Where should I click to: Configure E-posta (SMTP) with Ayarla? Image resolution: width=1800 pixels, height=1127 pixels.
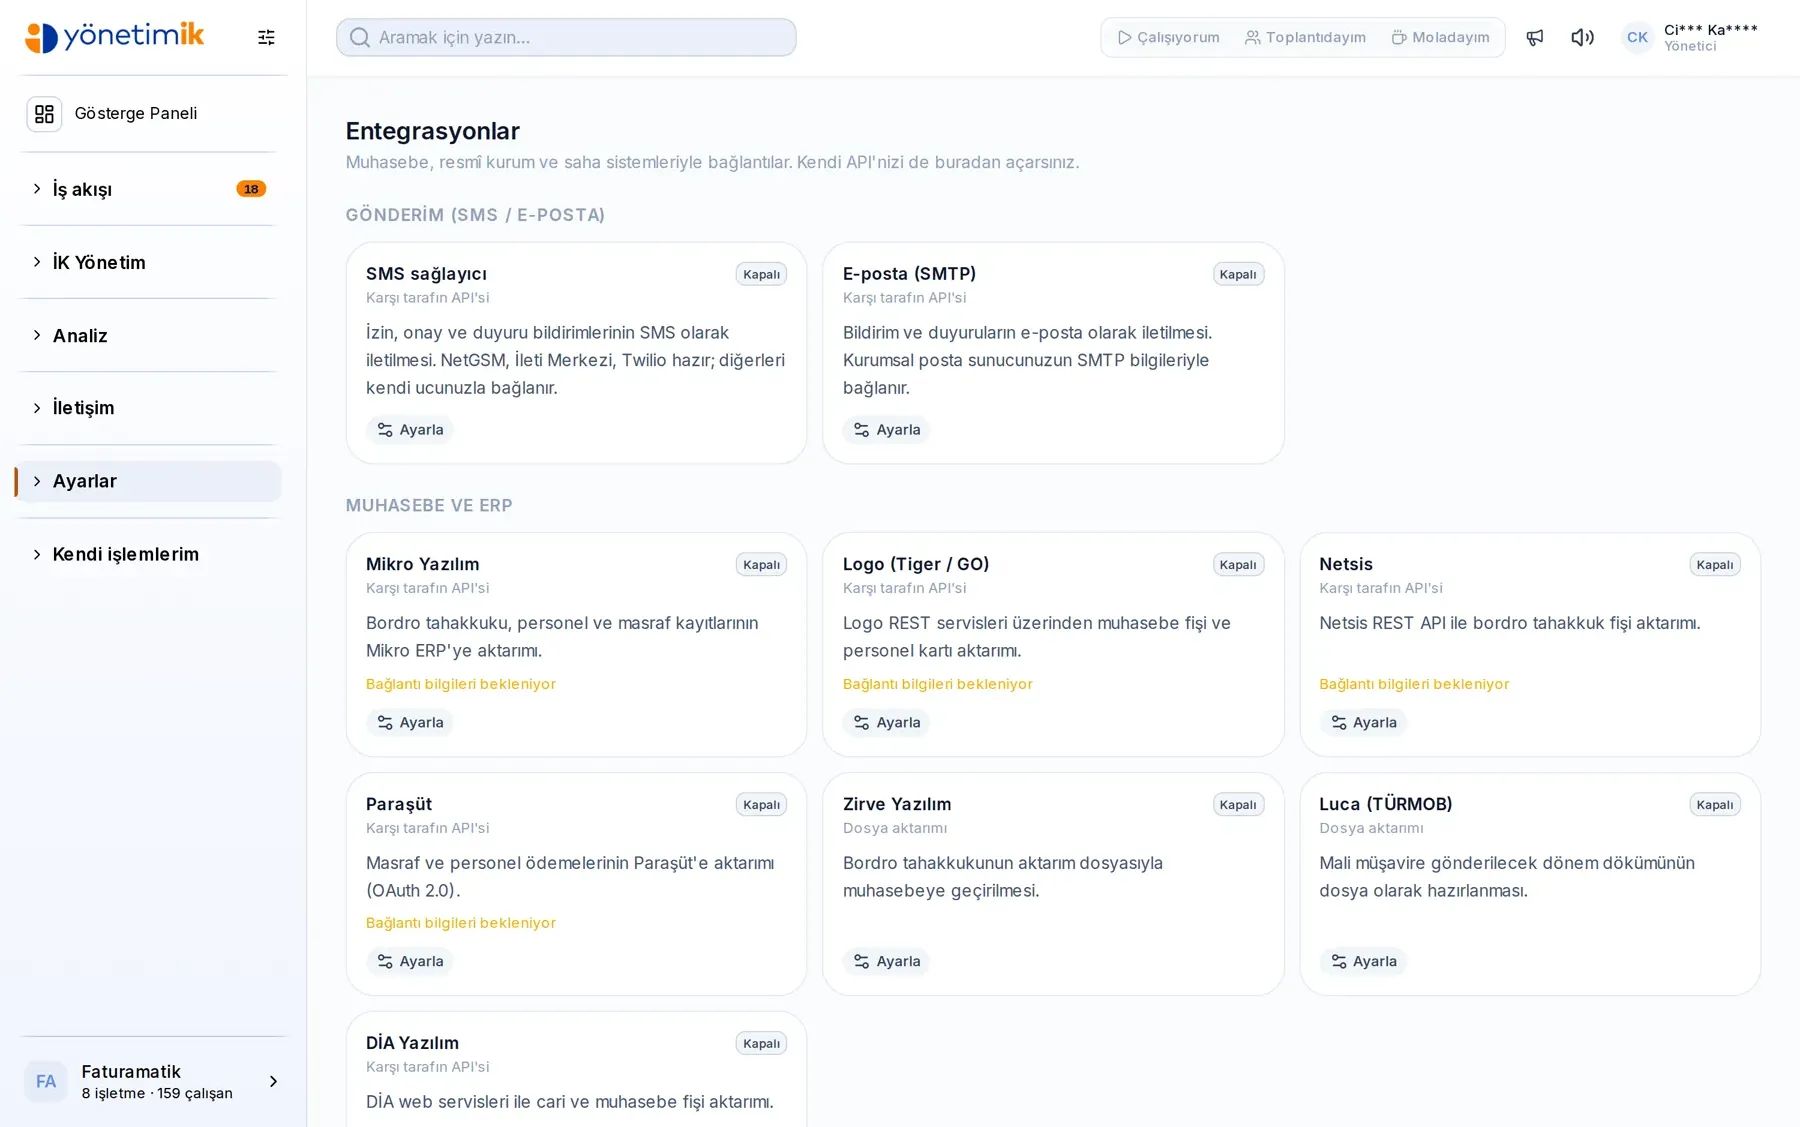point(886,430)
